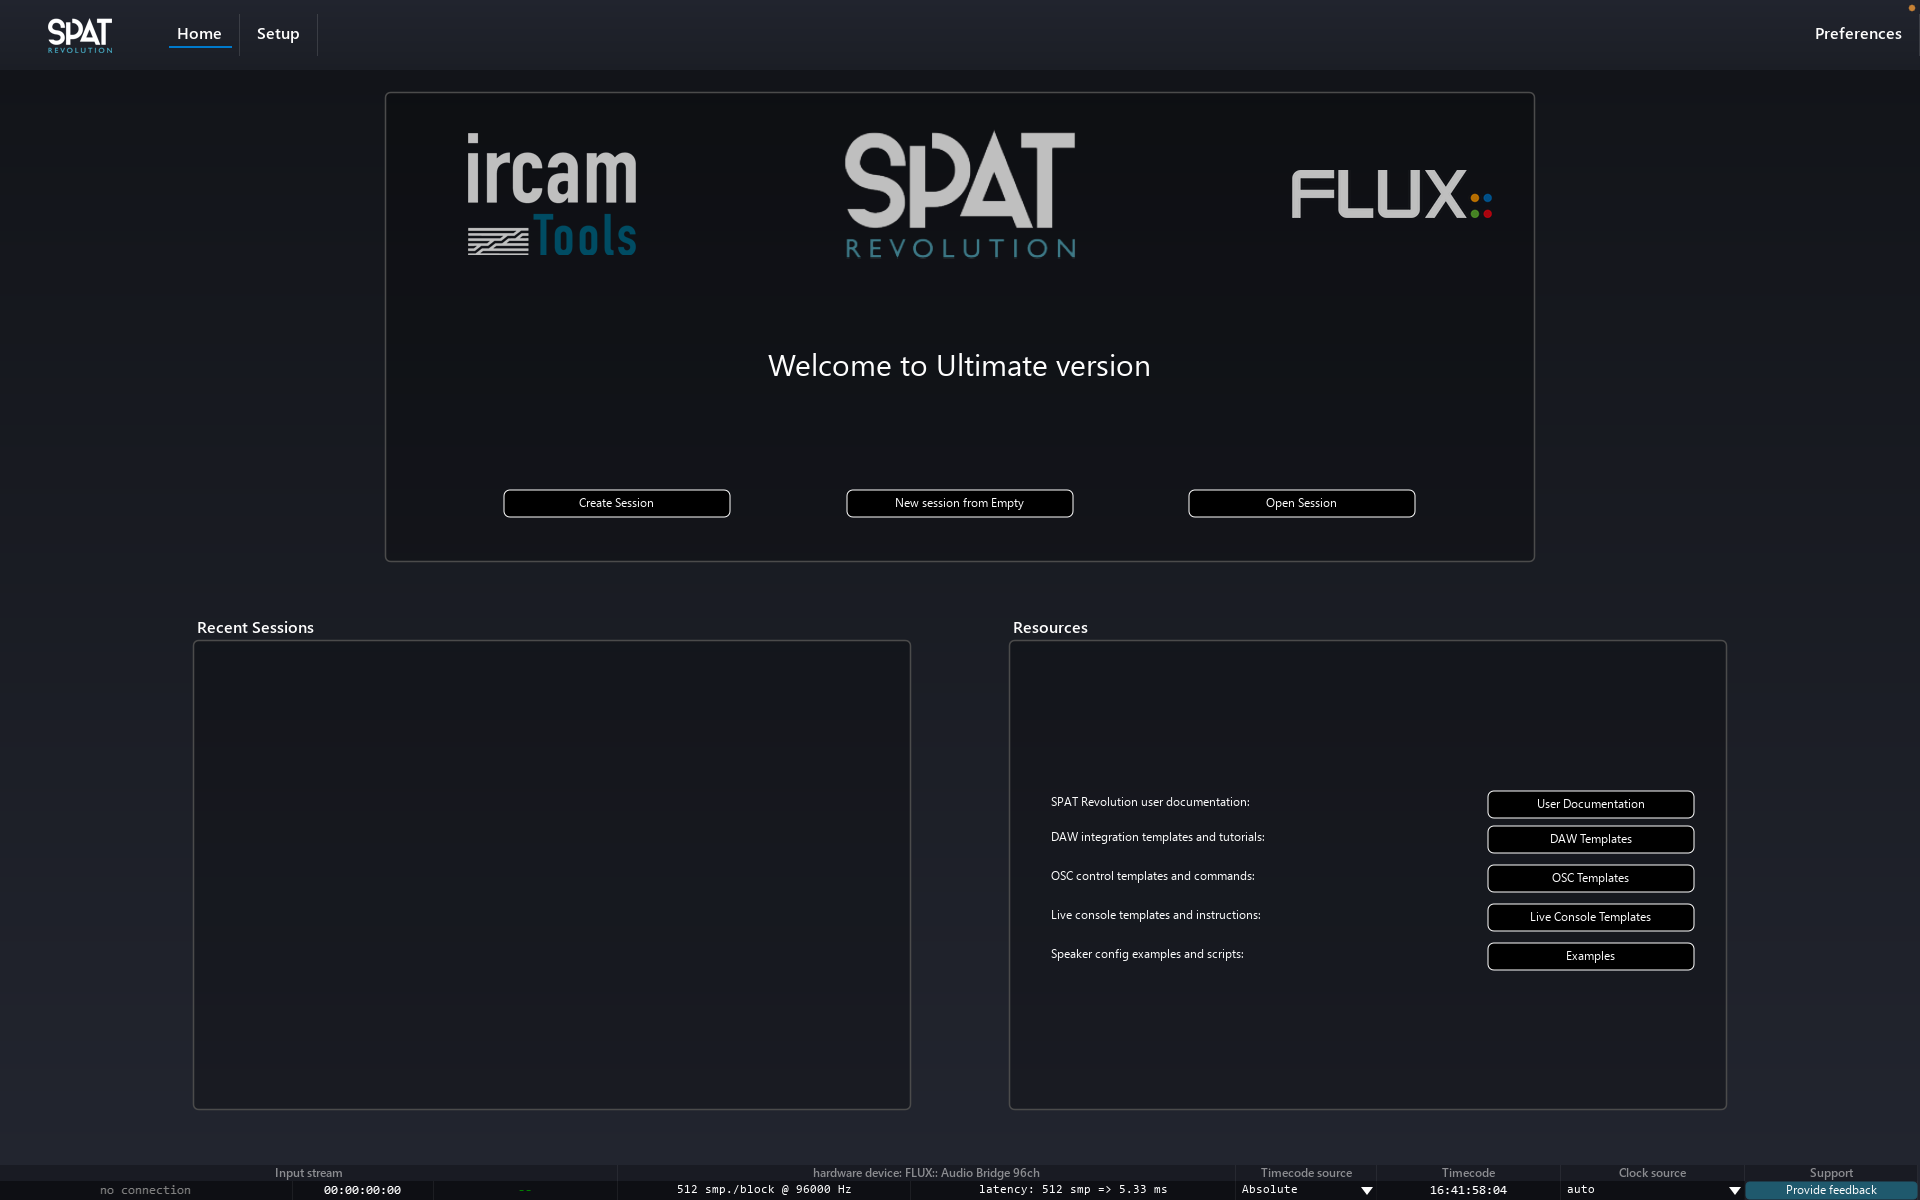Click New session from Empty
The width and height of the screenshot is (1920, 1200).
point(959,503)
